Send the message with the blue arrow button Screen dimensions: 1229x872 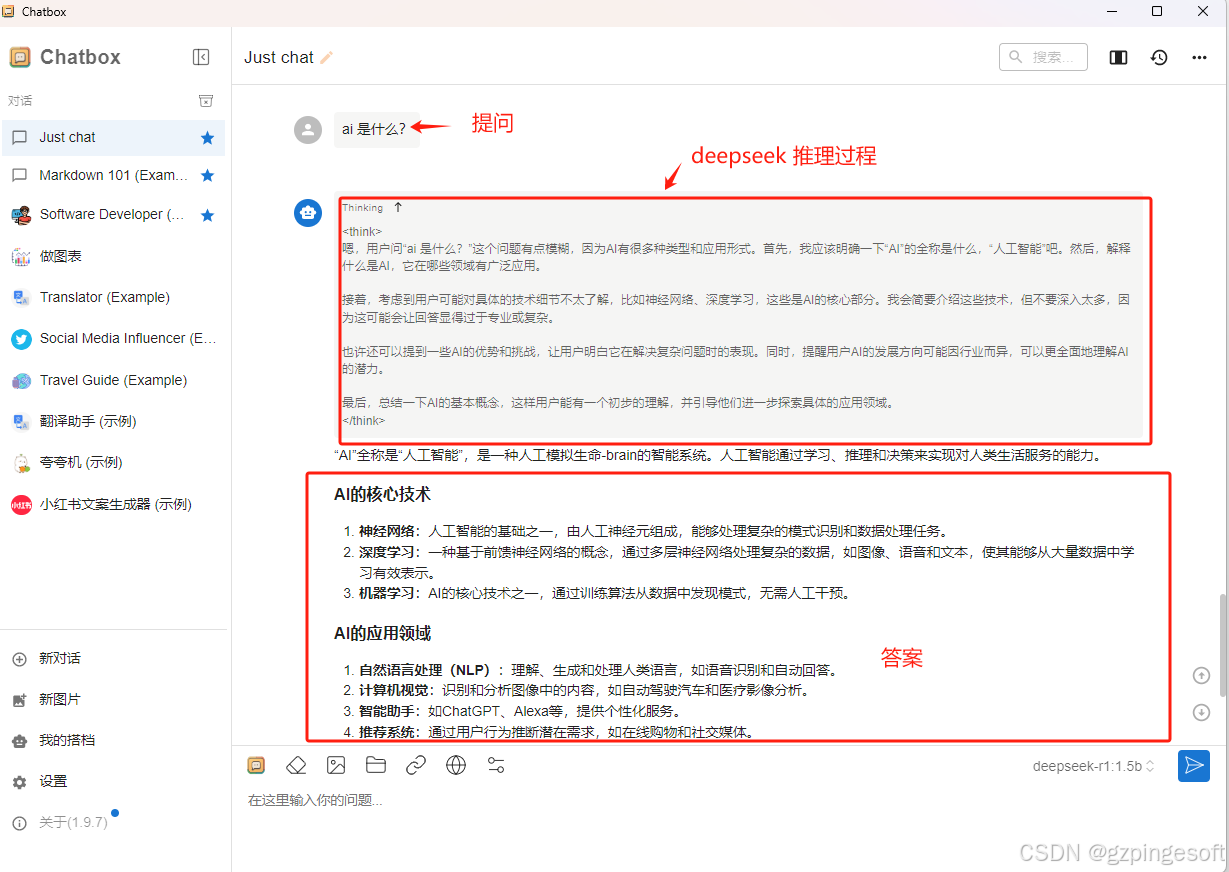pyautogui.click(x=1194, y=766)
